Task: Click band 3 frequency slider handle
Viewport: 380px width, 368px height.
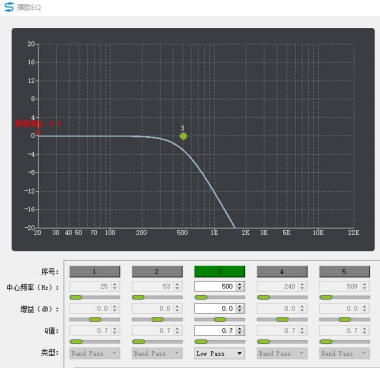Action: click(x=201, y=297)
